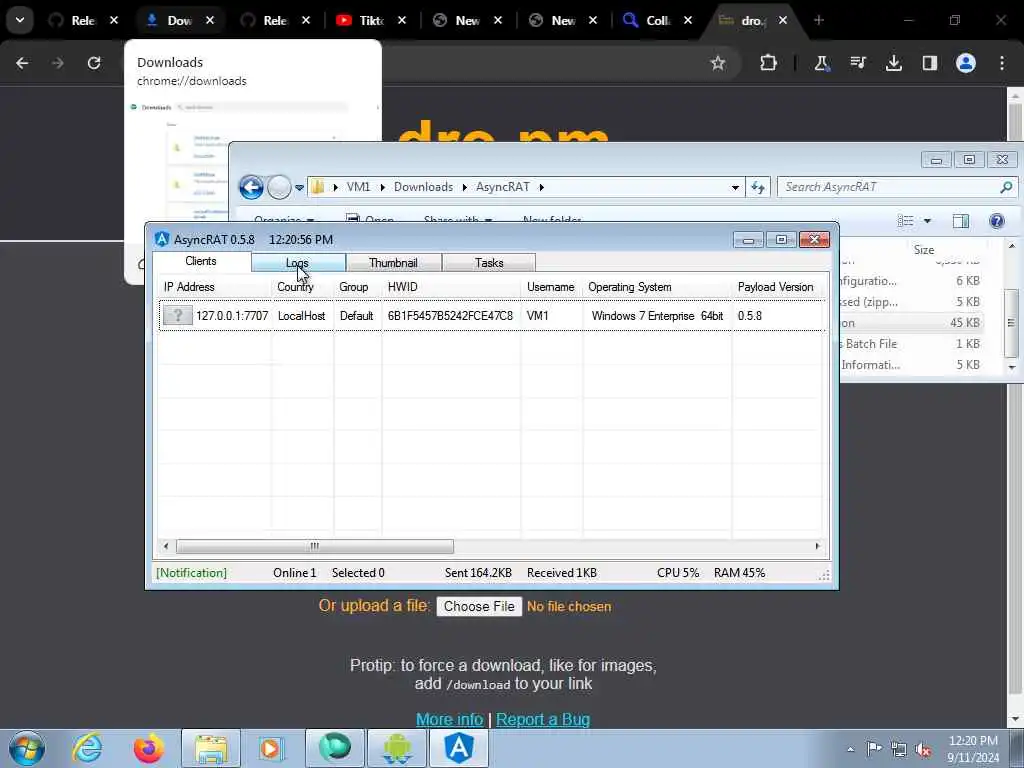Click the [Notification] status label

[x=191, y=573]
